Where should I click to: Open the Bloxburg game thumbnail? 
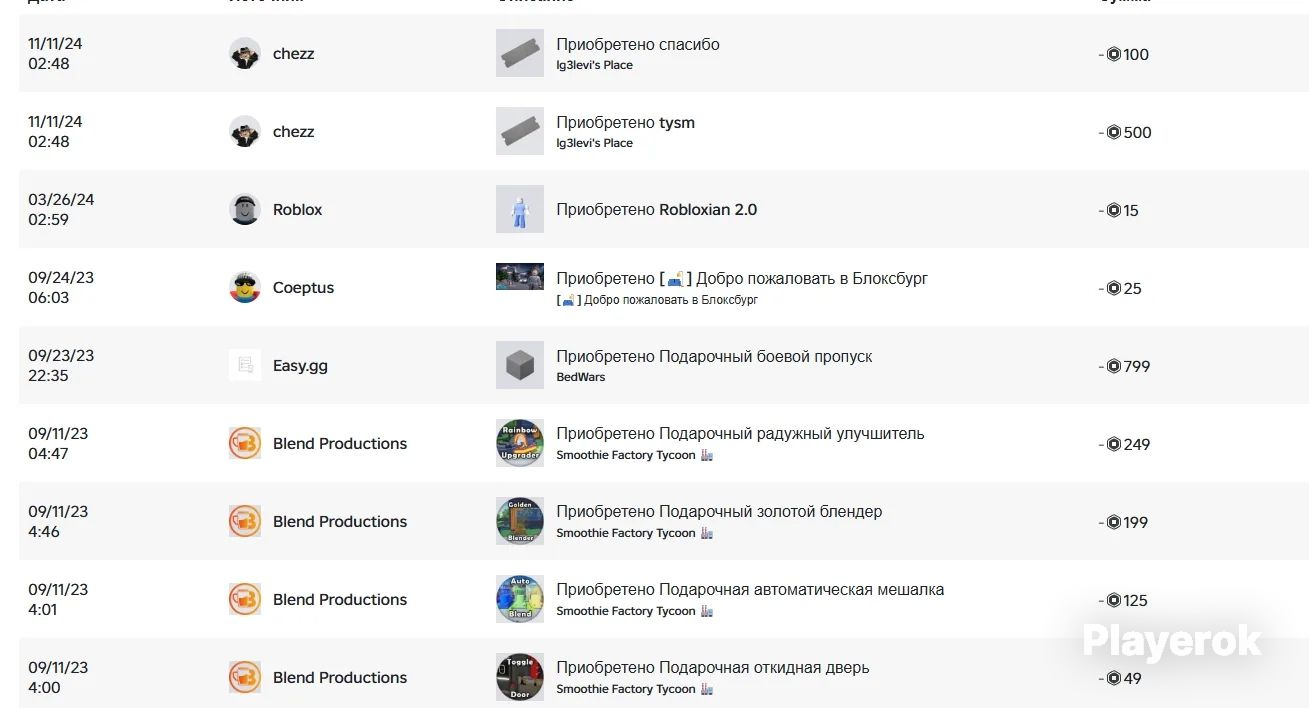click(x=520, y=277)
